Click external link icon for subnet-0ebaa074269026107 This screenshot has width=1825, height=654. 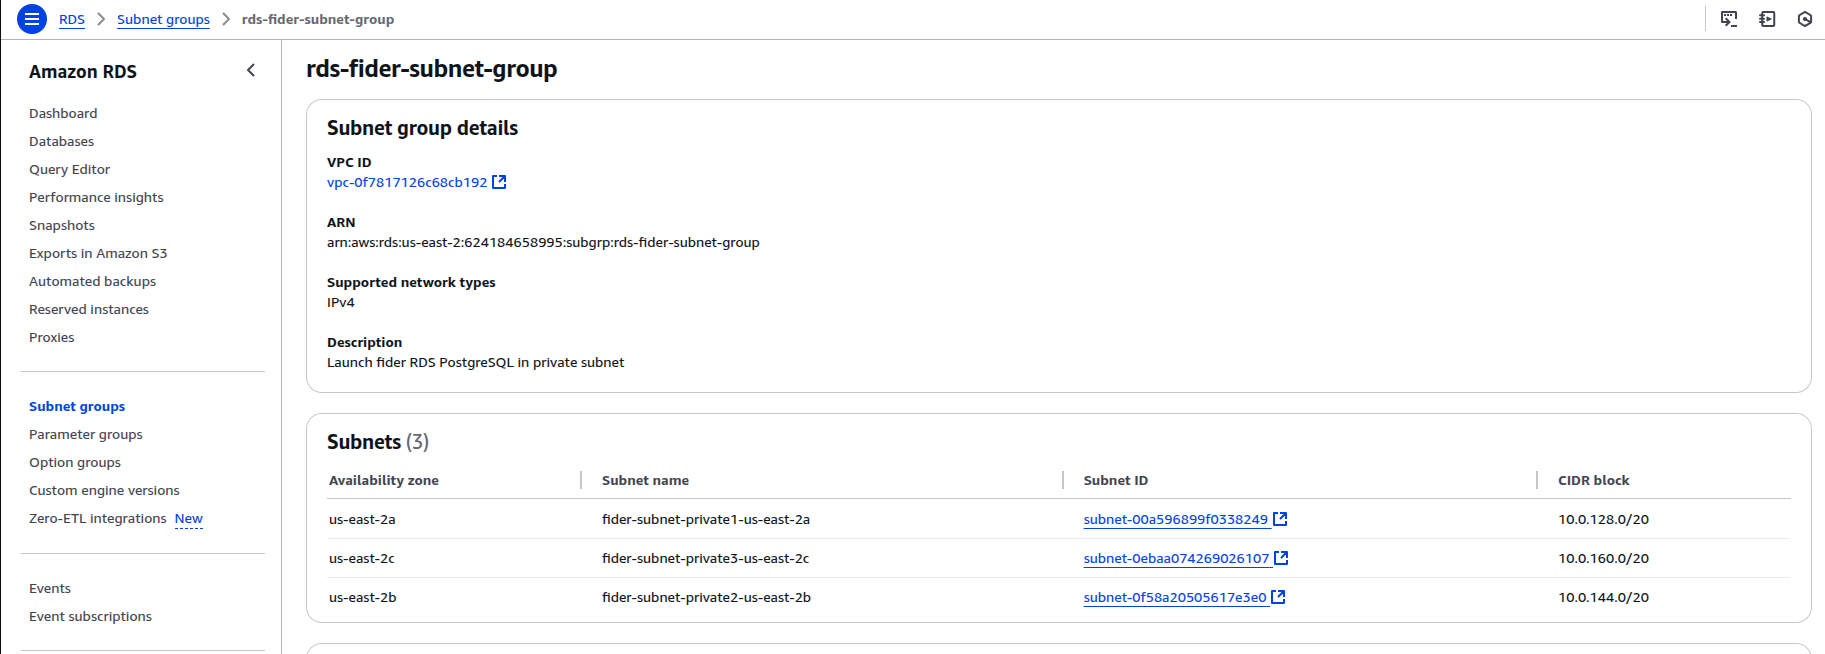pyautogui.click(x=1281, y=558)
